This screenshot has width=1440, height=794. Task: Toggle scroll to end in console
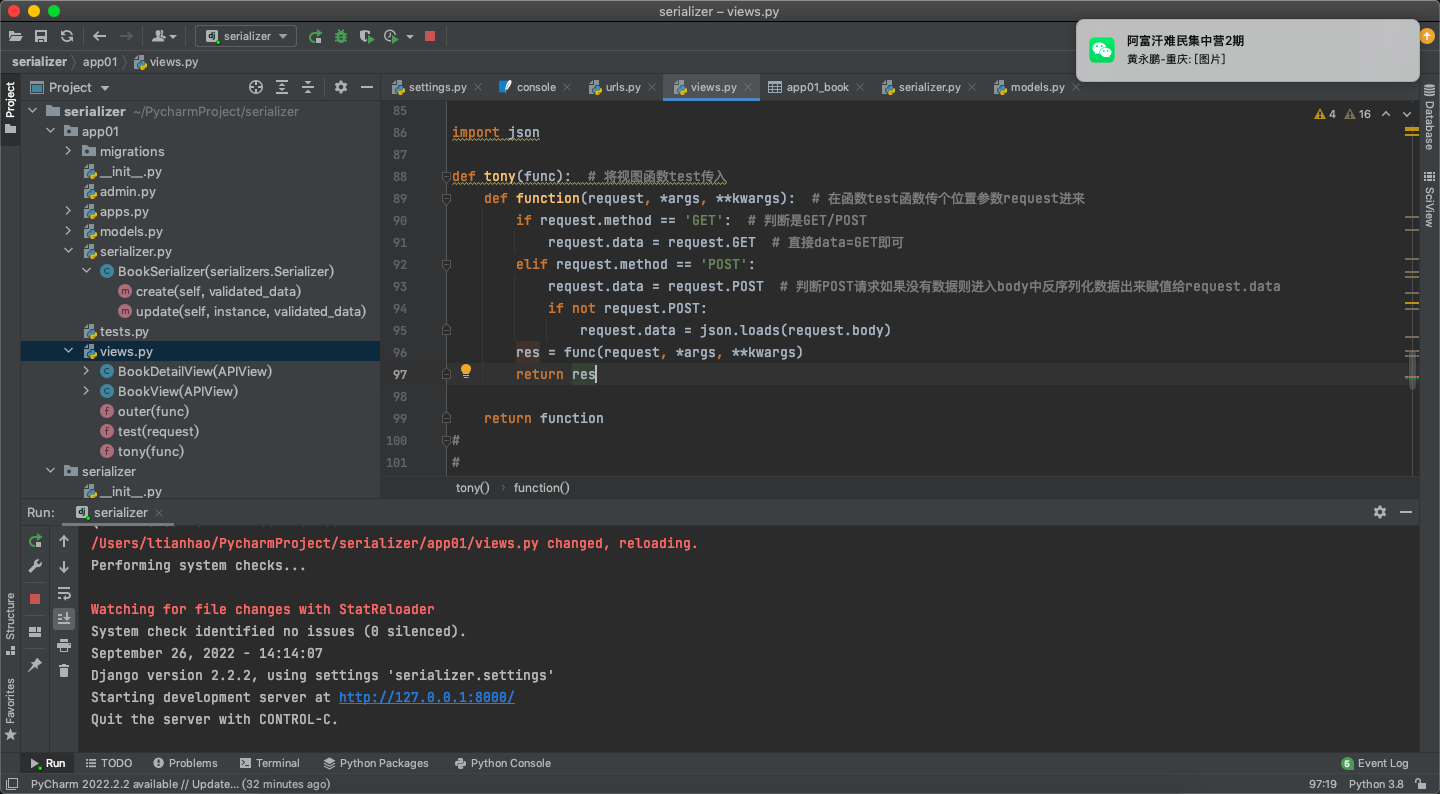point(64,619)
